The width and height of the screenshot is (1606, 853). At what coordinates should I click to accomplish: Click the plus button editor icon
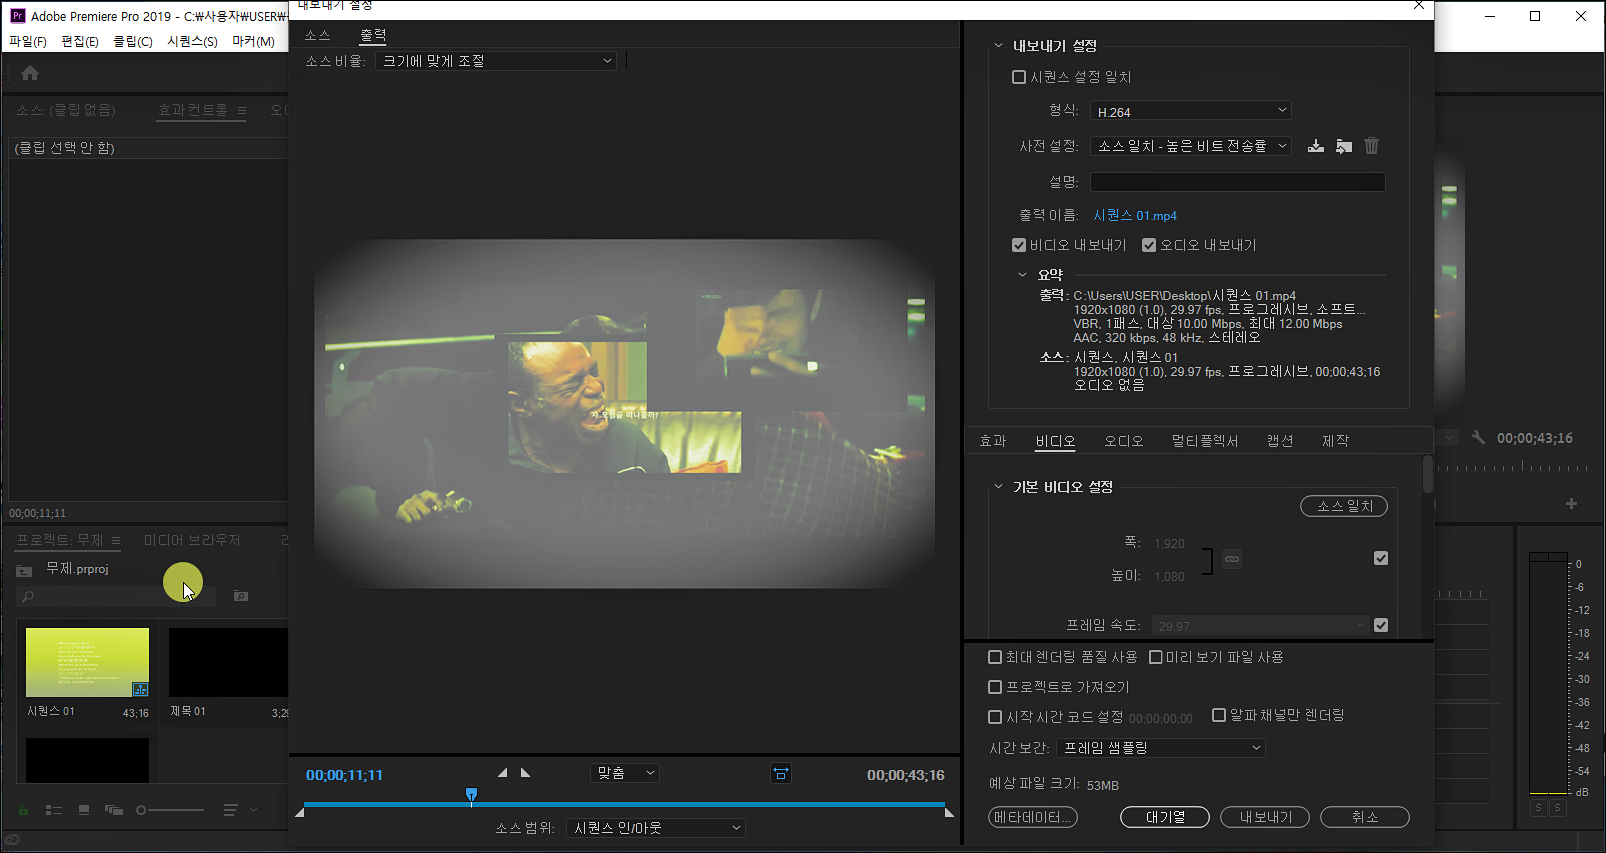click(x=1571, y=503)
